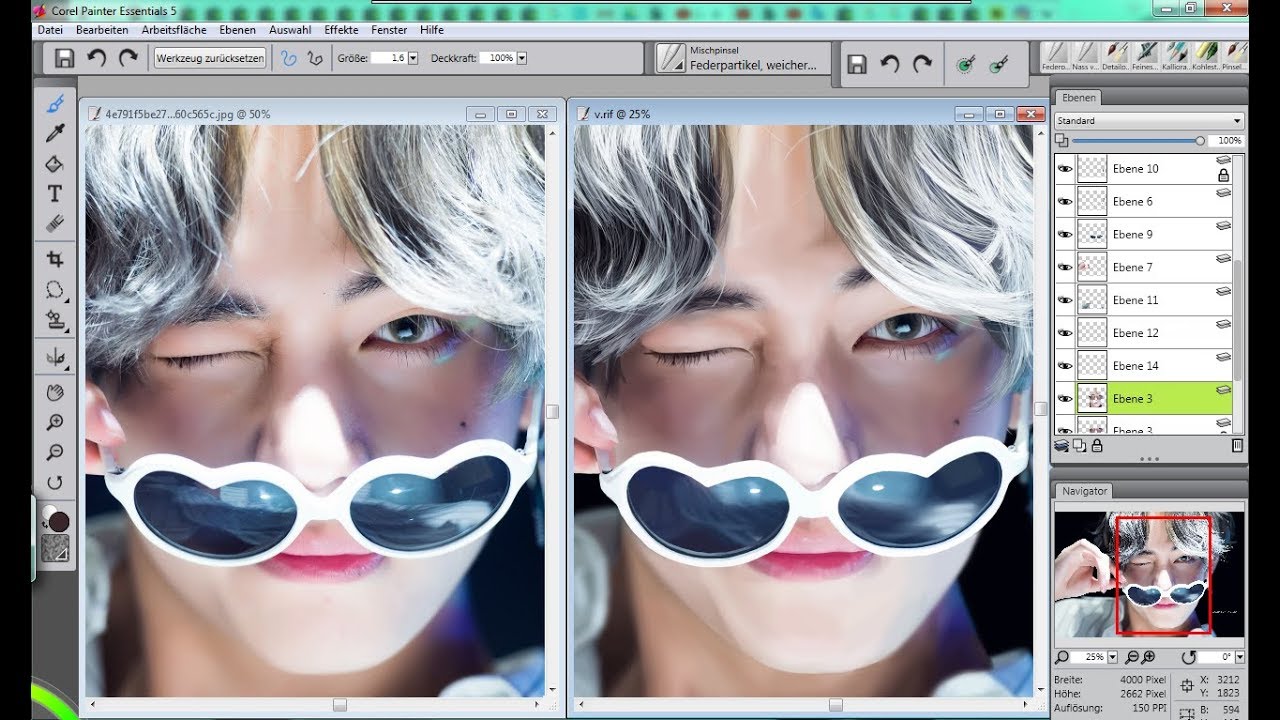Click the Save icon in left property bar

[65, 58]
